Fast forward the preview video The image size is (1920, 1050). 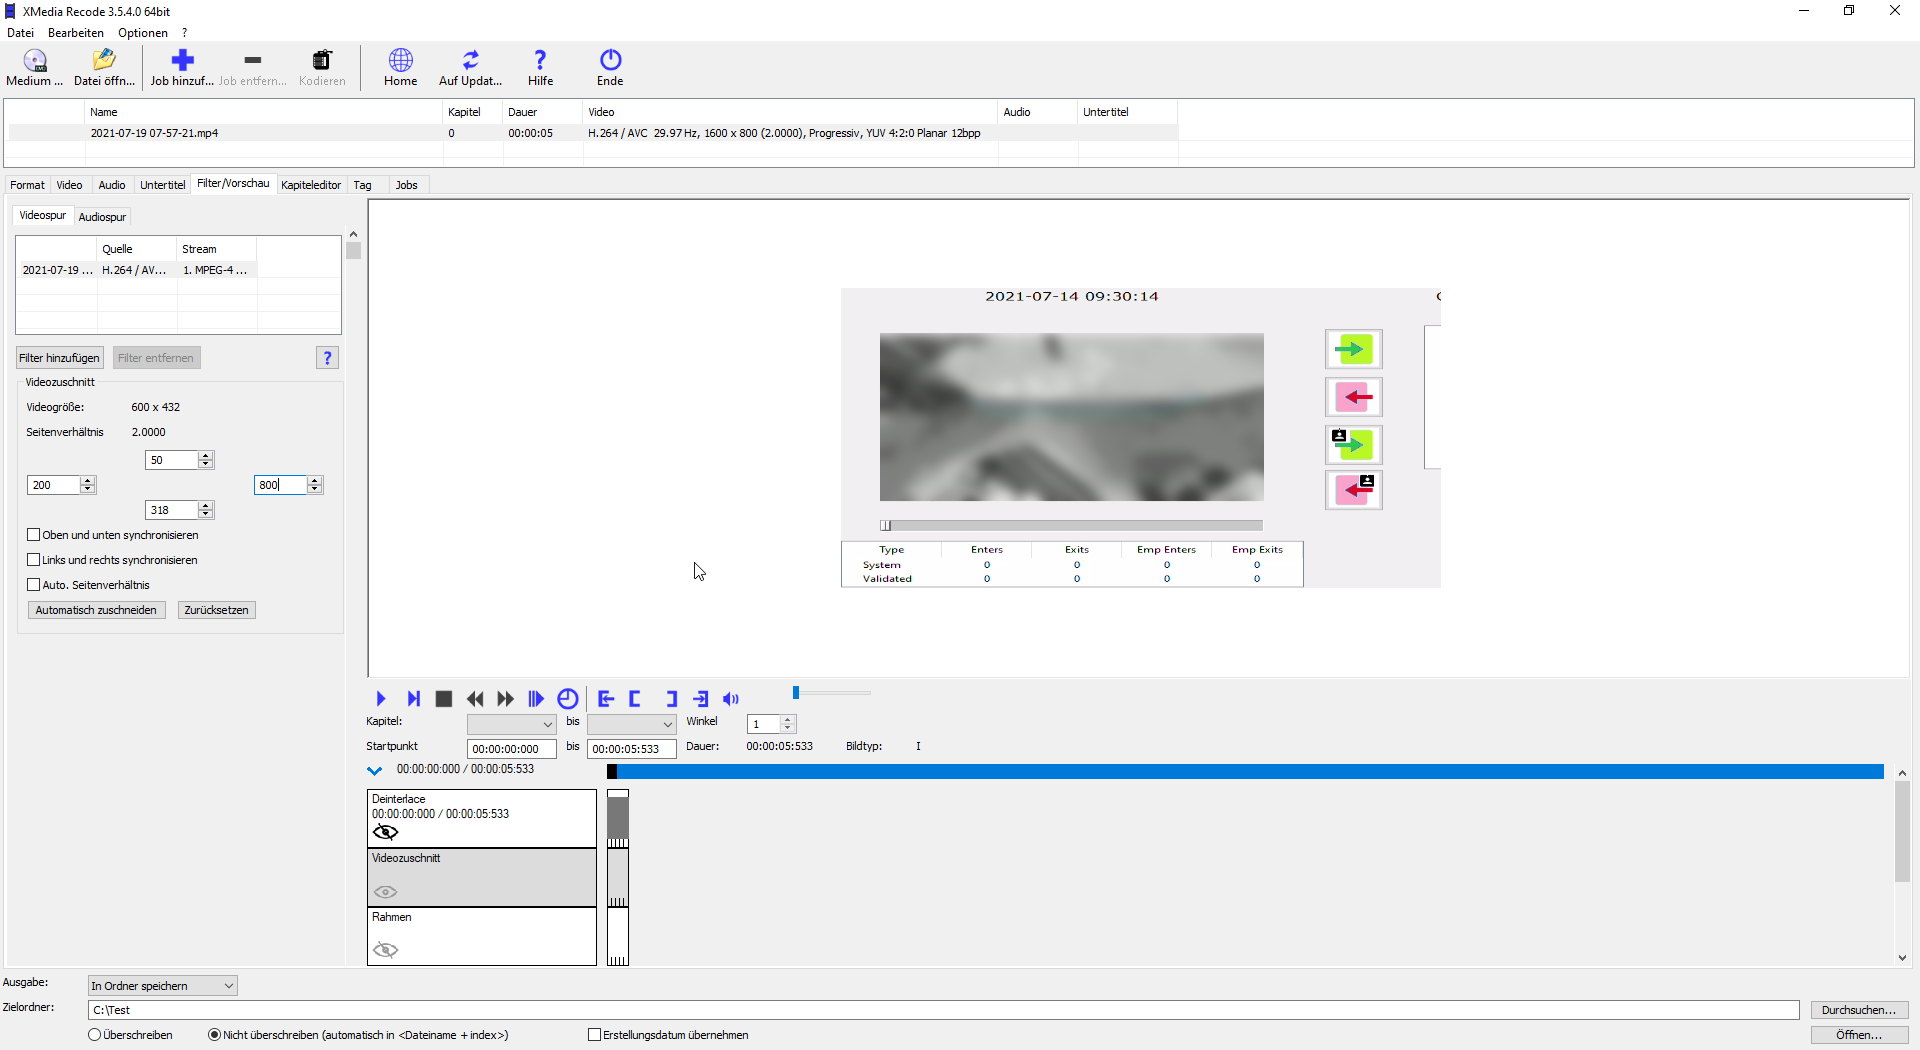[506, 699]
